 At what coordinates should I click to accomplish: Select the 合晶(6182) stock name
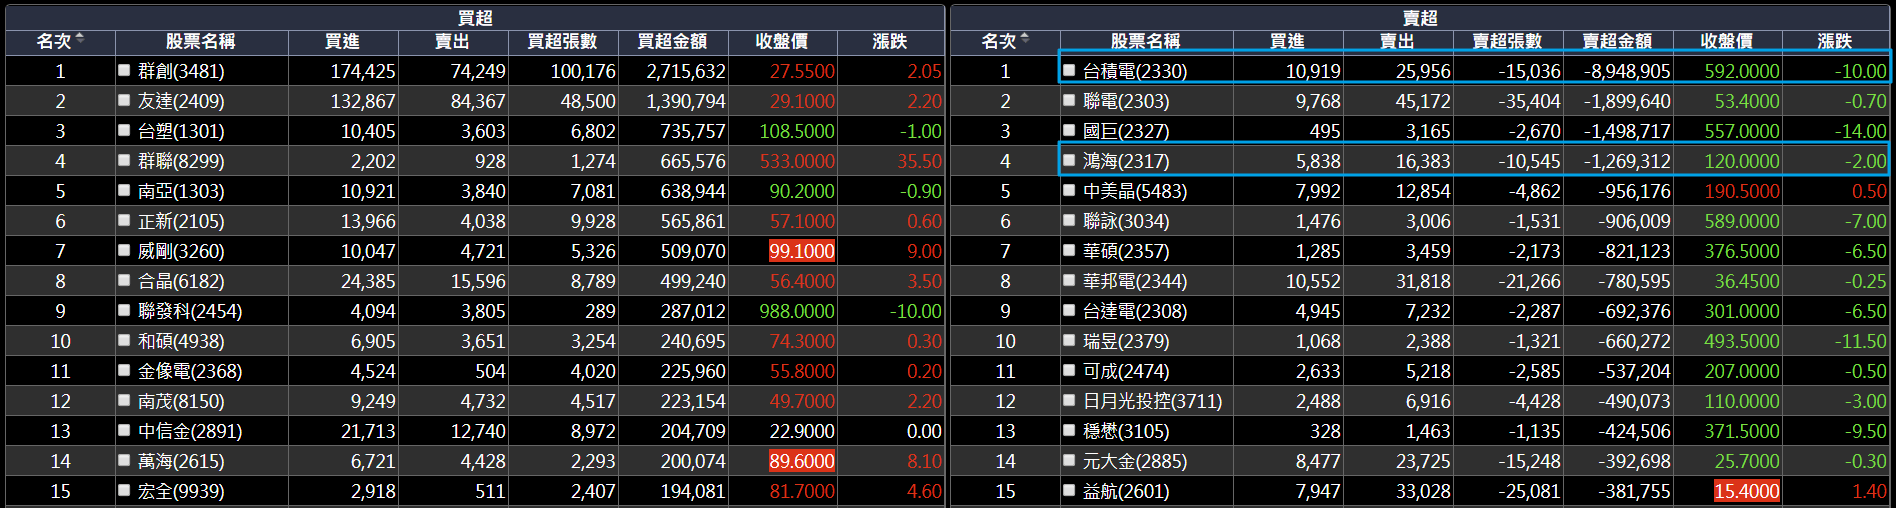[181, 281]
